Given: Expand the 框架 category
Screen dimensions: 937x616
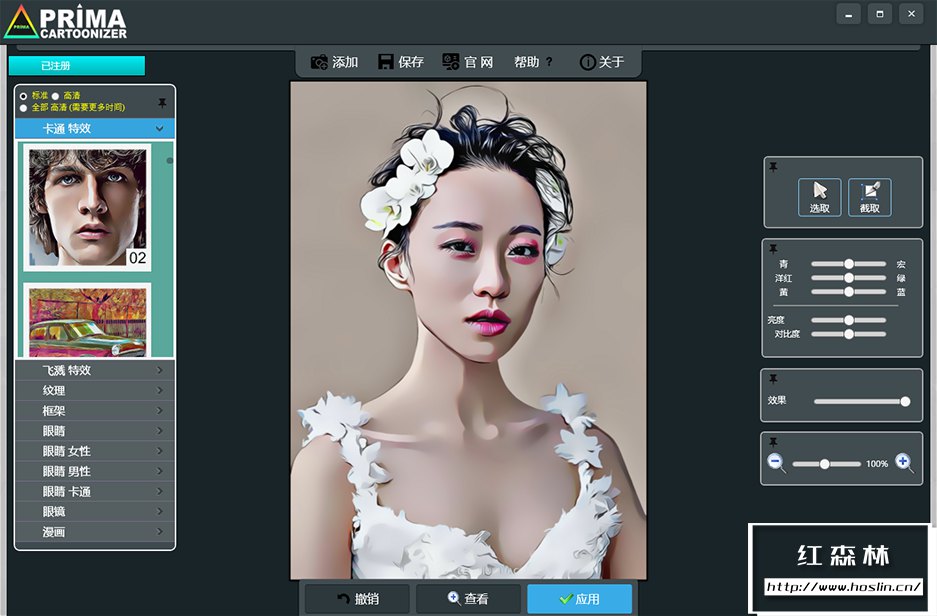Looking at the screenshot, I should click(95, 411).
